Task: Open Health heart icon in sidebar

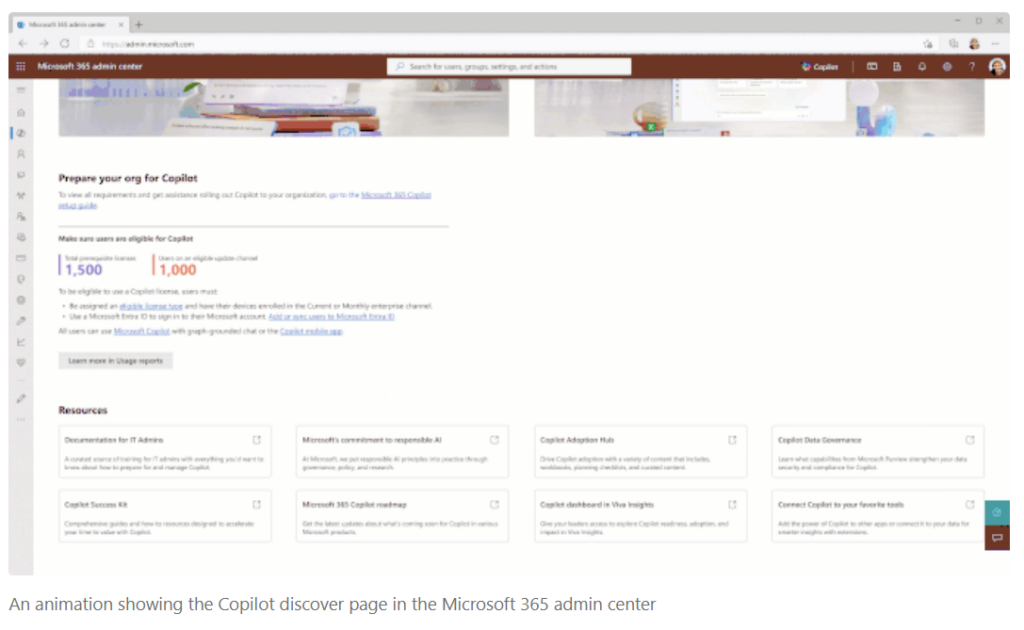Action: [21, 363]
